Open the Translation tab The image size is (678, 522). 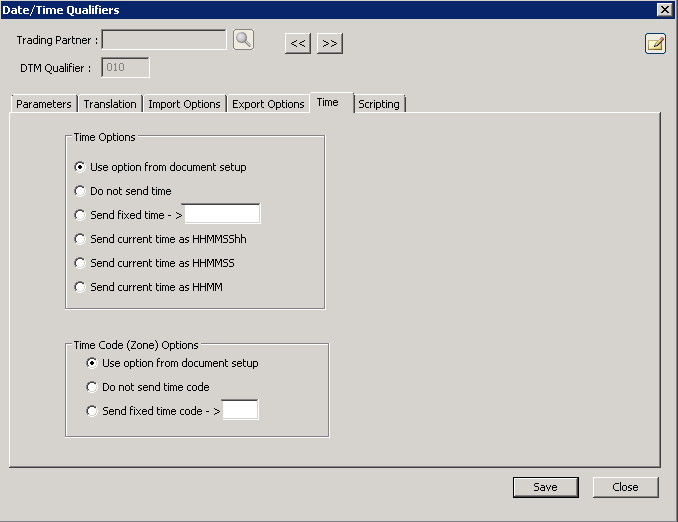110,104
